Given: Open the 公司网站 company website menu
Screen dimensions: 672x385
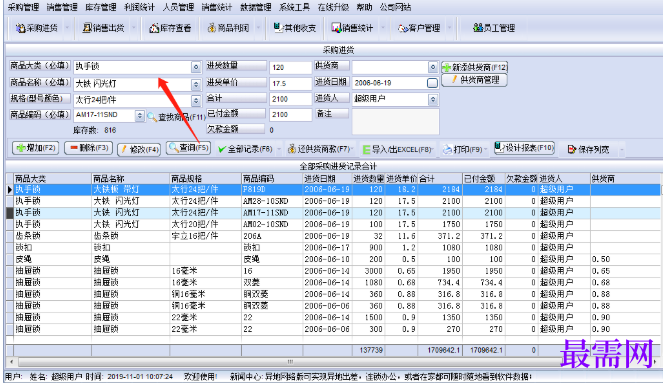Looking at the screenshot, I should point(395,7).
